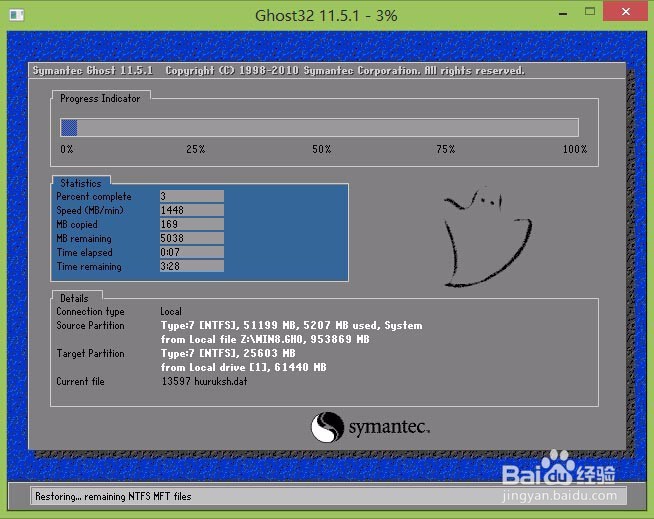Click the Percent complete label
The height and width of the screenshot is (519, 654).
94,197
